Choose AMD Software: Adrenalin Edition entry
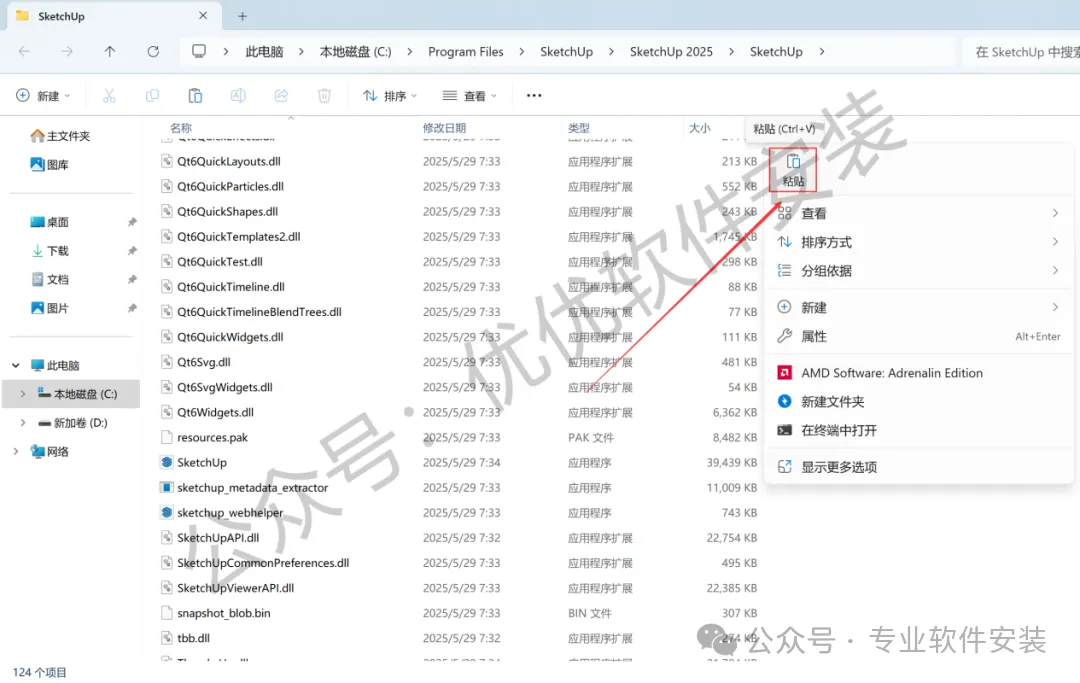Viewport: 1080px width, 683px height. [x=918, y=373]
